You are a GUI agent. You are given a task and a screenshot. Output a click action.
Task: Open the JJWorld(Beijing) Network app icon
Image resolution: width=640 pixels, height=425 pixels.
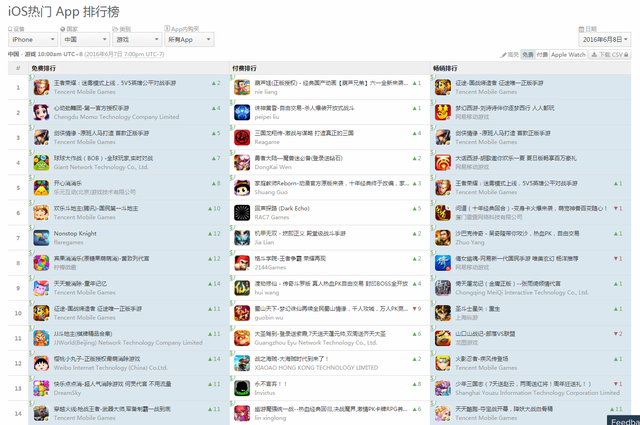[41, 338]
